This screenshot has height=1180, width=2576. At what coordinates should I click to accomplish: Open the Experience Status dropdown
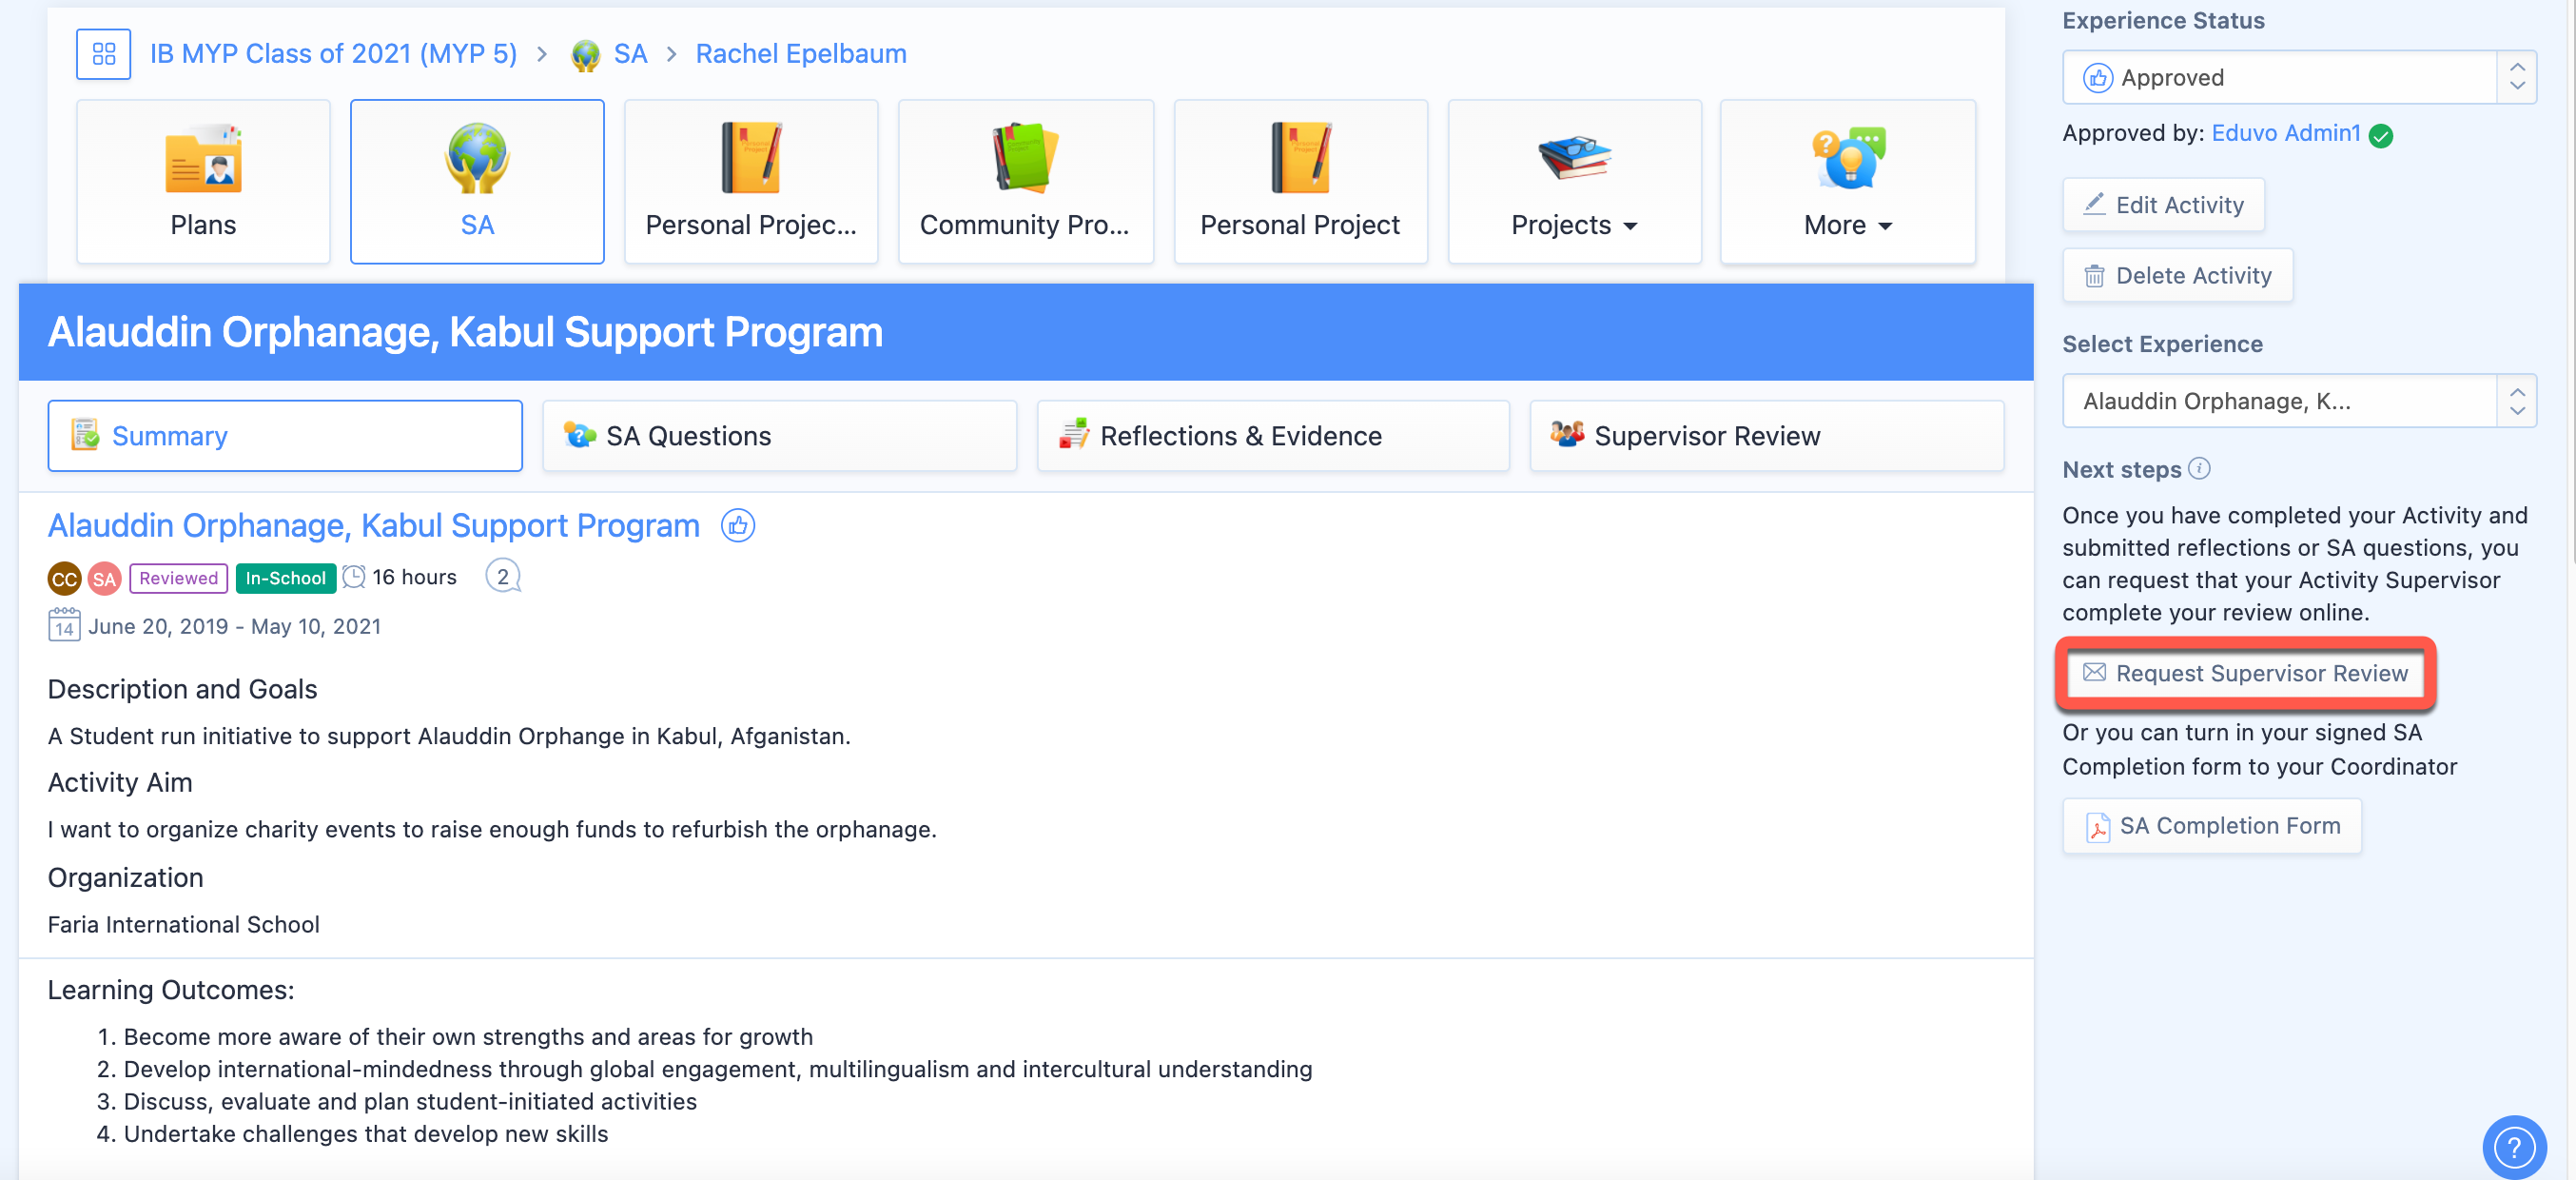(2299, 77)
